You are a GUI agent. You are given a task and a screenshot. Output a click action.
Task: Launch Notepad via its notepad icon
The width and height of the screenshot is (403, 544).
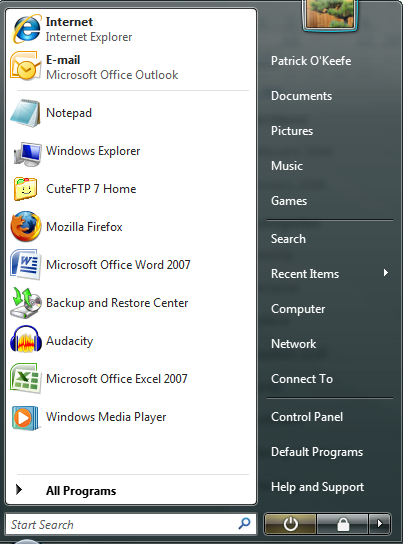[x=25, y=113]
